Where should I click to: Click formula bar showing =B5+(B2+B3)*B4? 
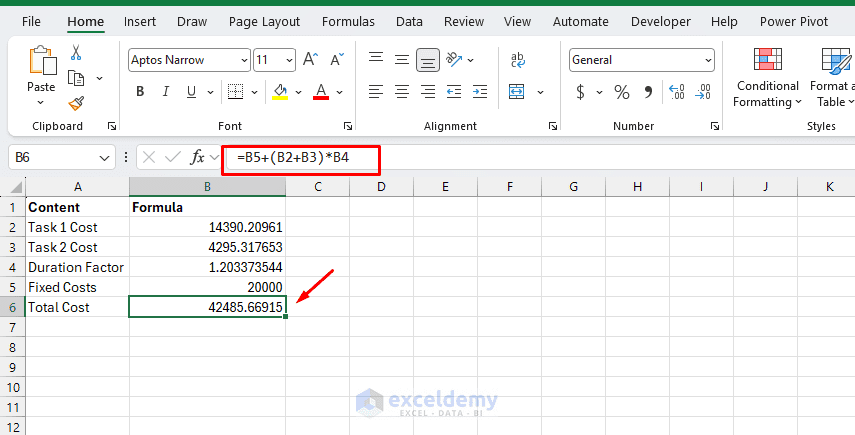pyautogui.click(x=538, y=158)
